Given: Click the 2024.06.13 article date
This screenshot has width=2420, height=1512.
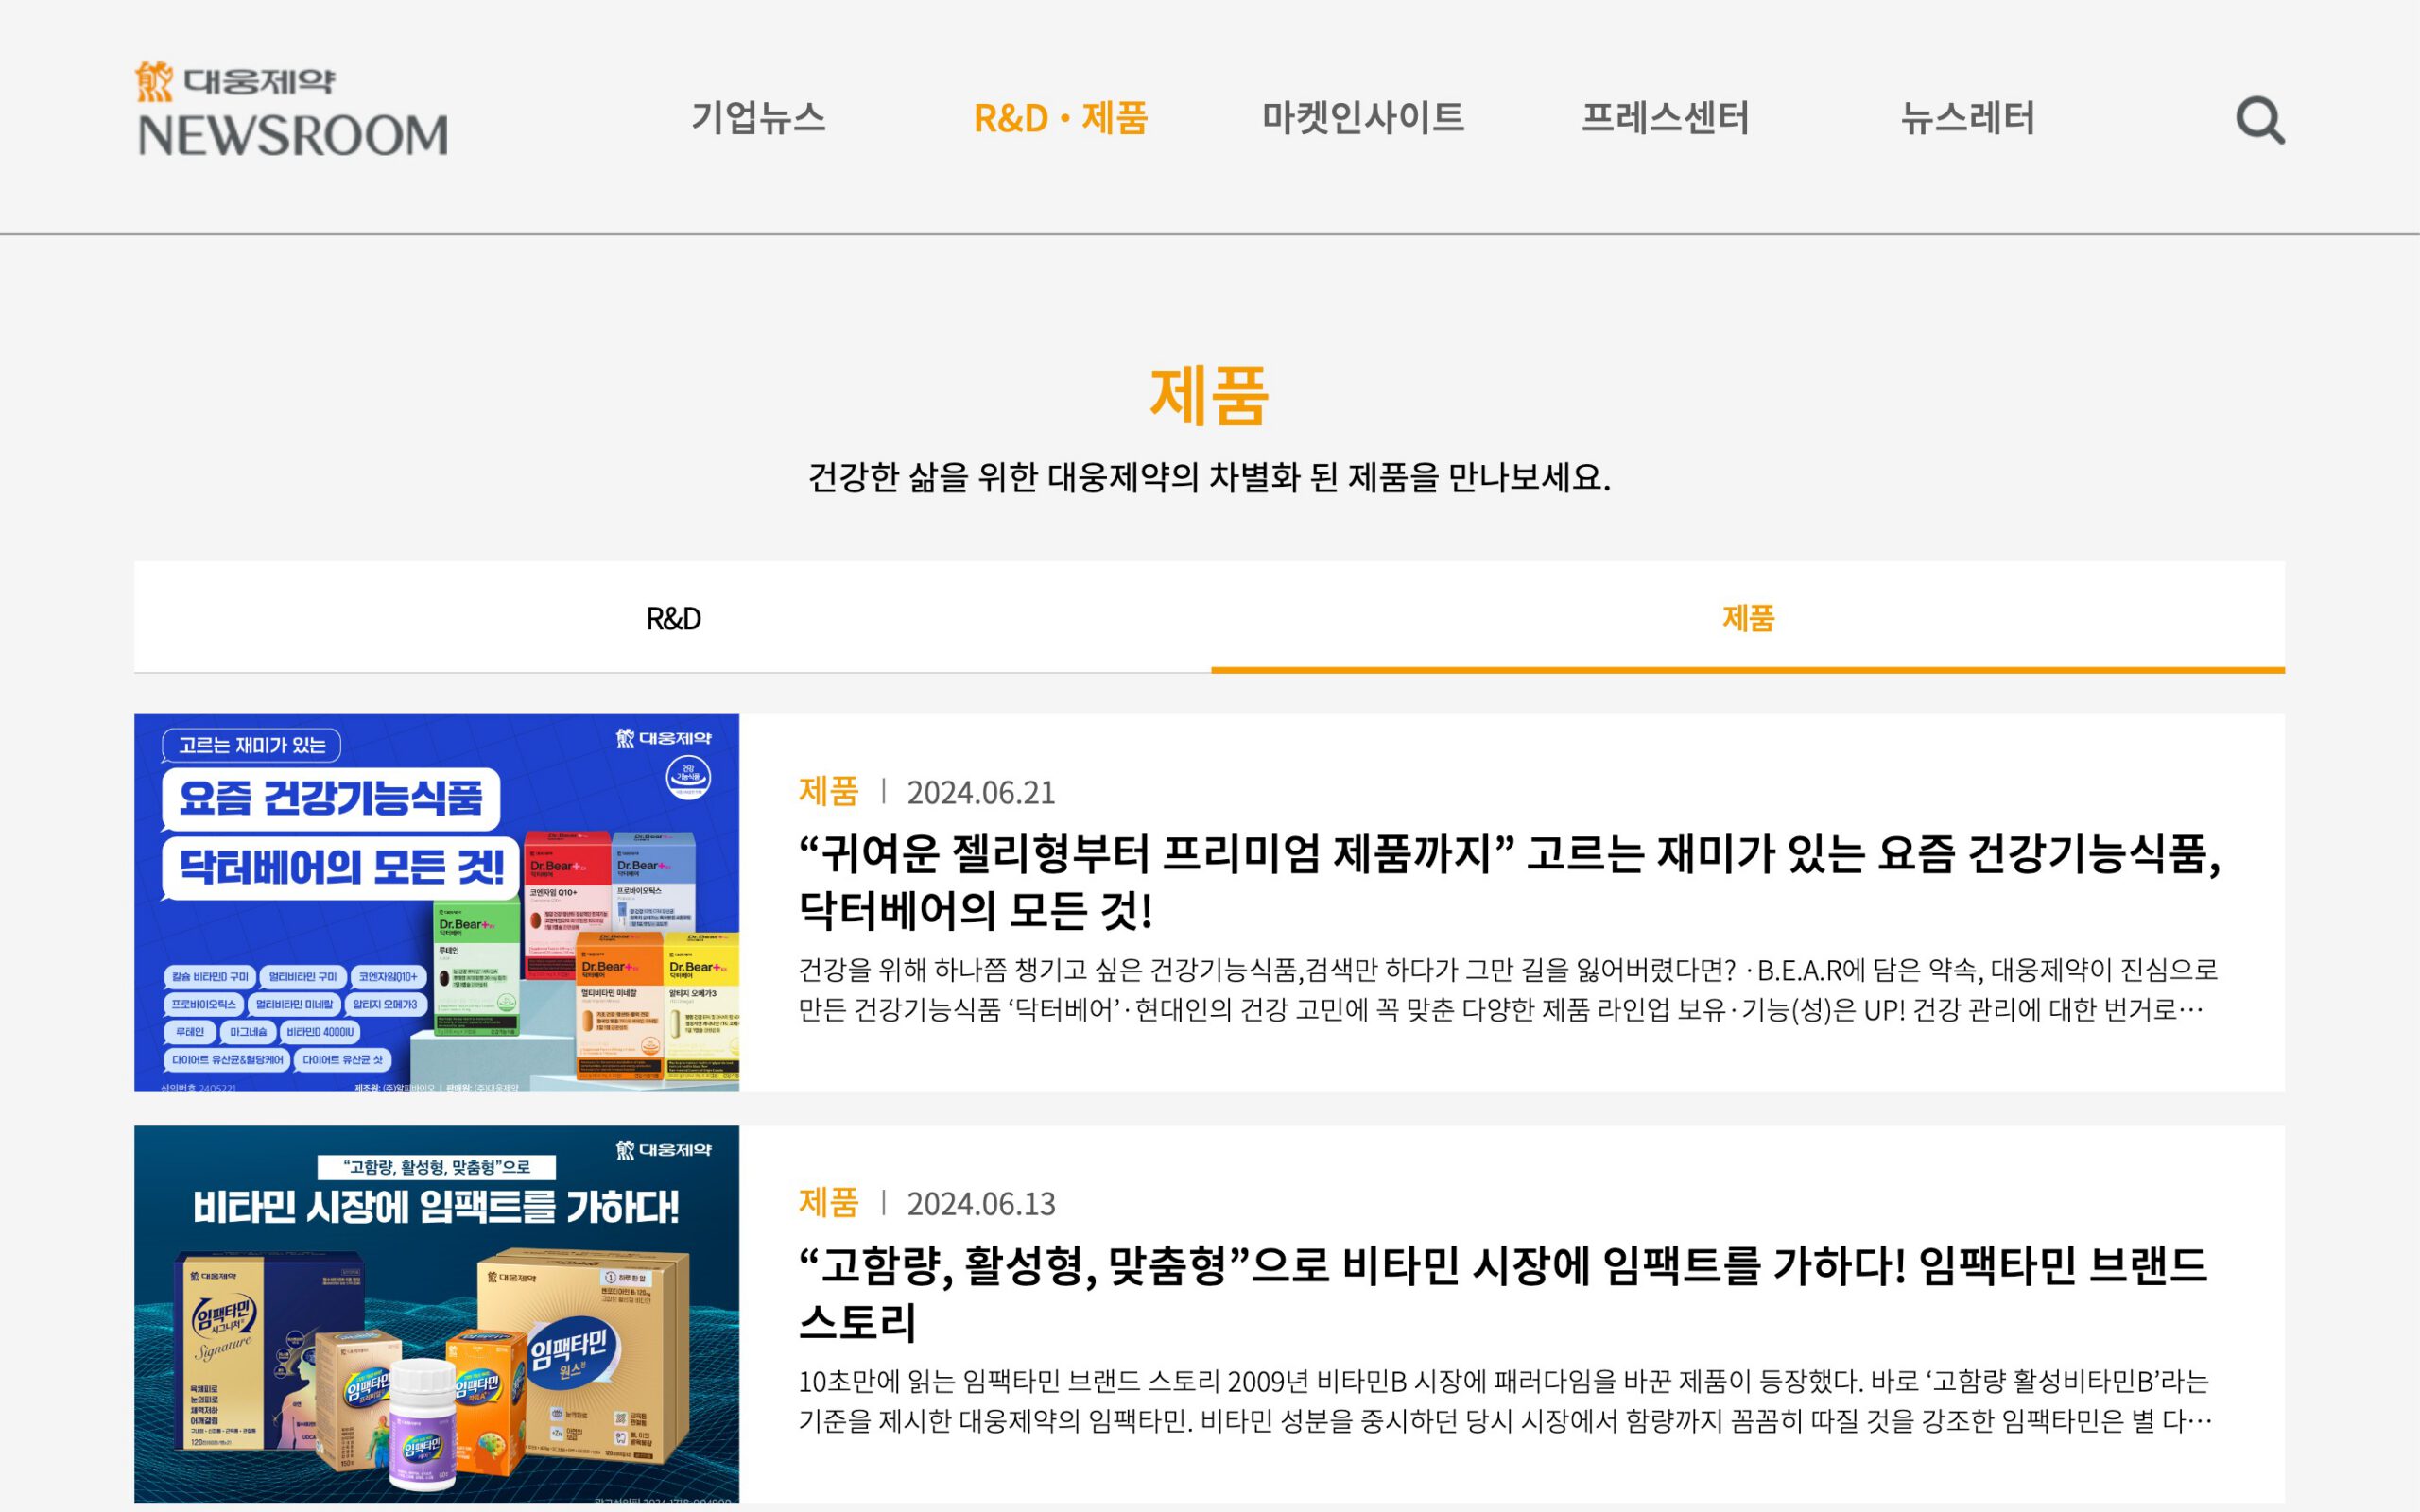Looking at the screenshot, I should pos(980,1204).
